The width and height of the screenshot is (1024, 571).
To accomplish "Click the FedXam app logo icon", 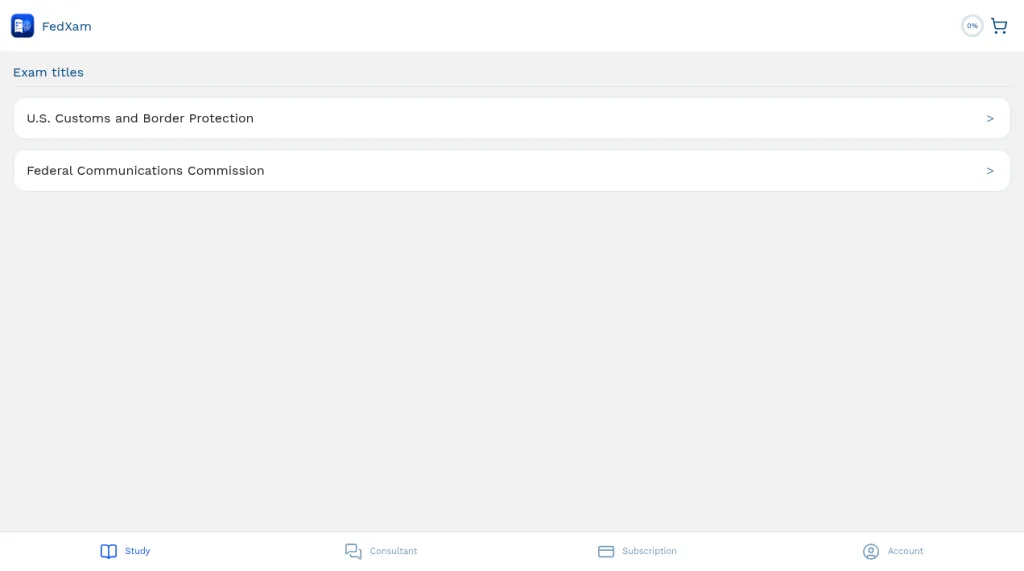I will (x=22, y=26).
